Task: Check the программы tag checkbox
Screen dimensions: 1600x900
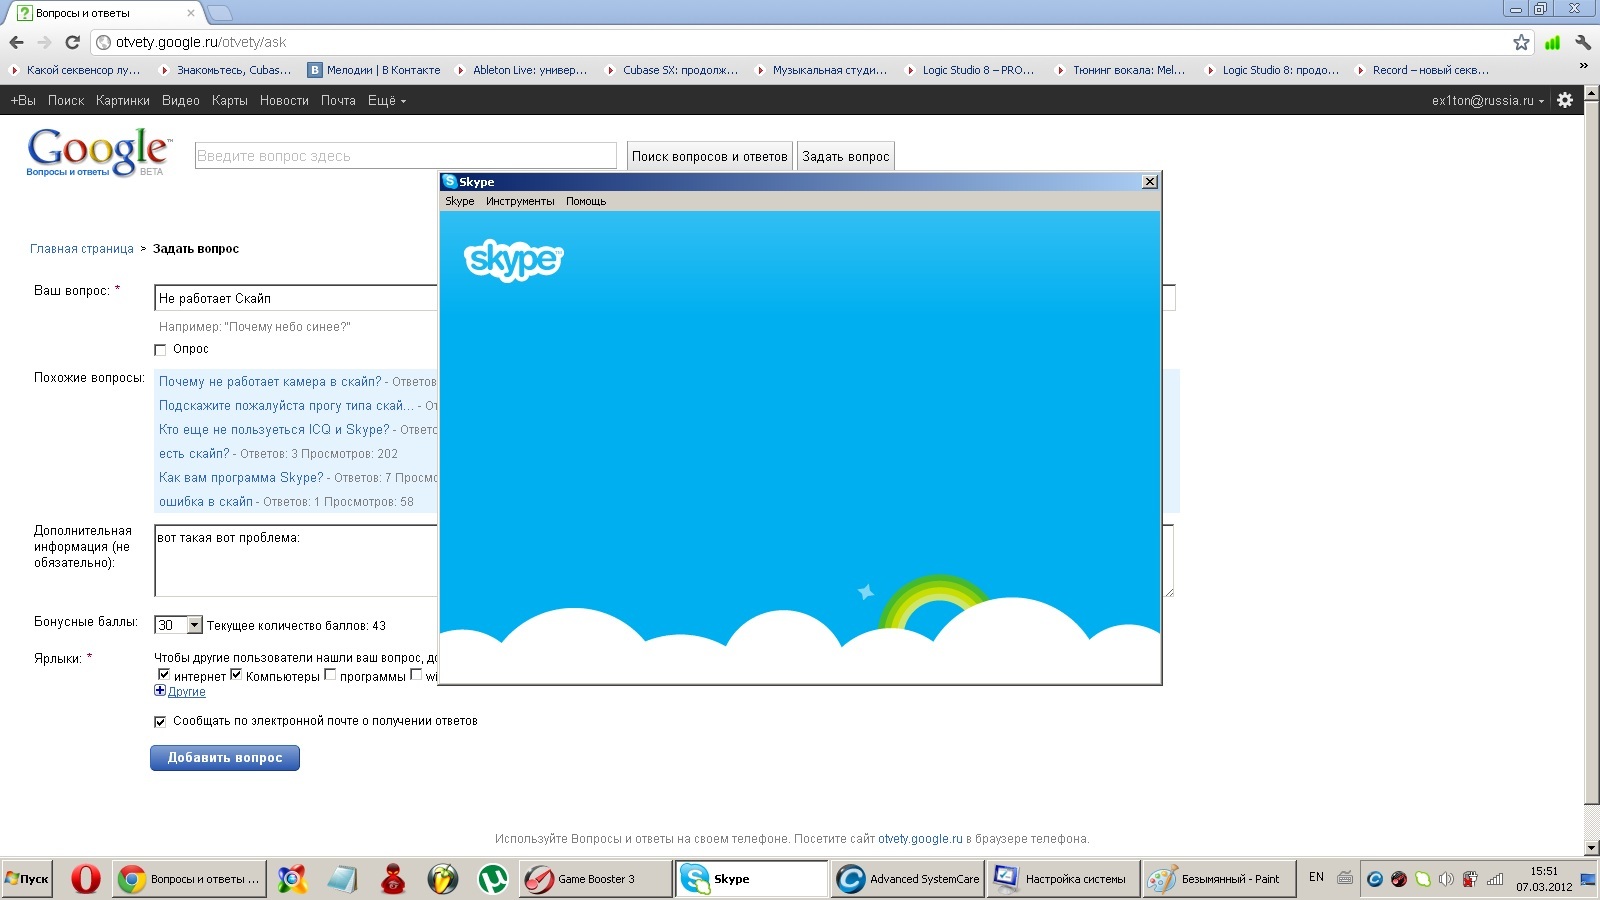Action: click(x=330, y=675)
